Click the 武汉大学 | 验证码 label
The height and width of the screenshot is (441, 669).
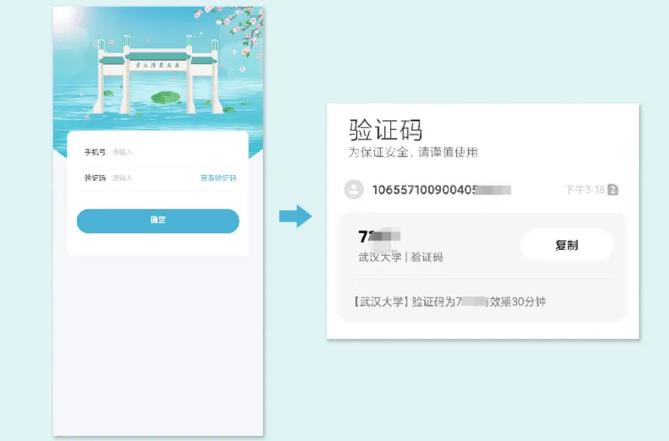[x=401, y=257]
